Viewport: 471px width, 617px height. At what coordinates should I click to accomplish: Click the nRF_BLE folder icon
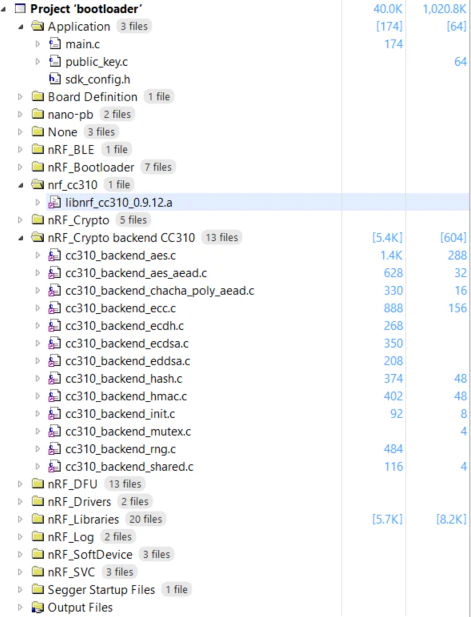[37, 150]
